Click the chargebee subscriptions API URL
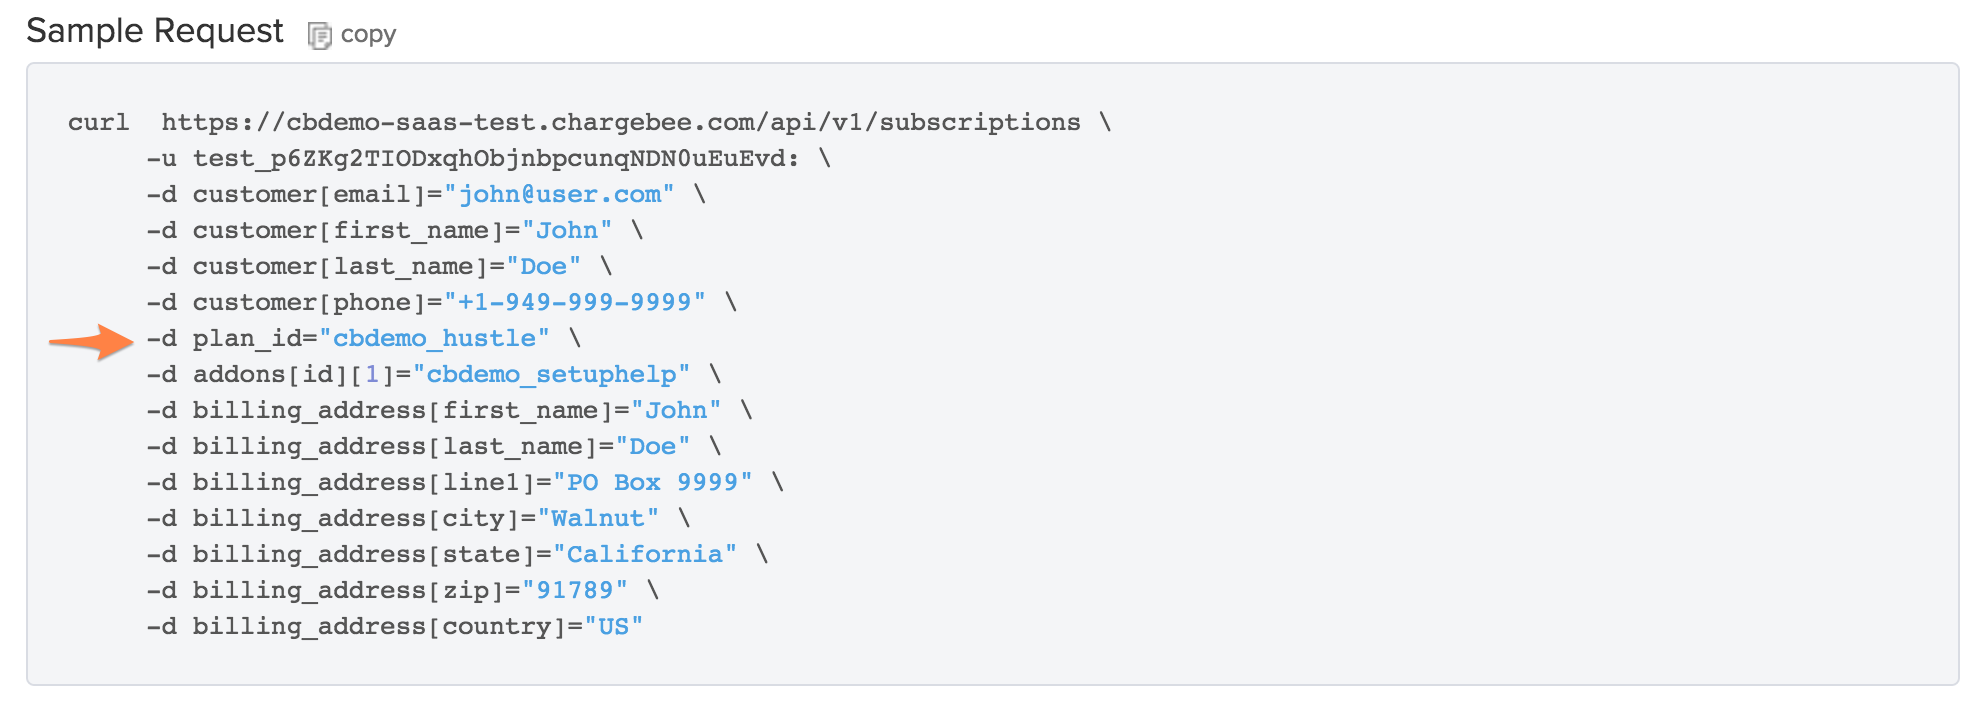 click(621, 122)
